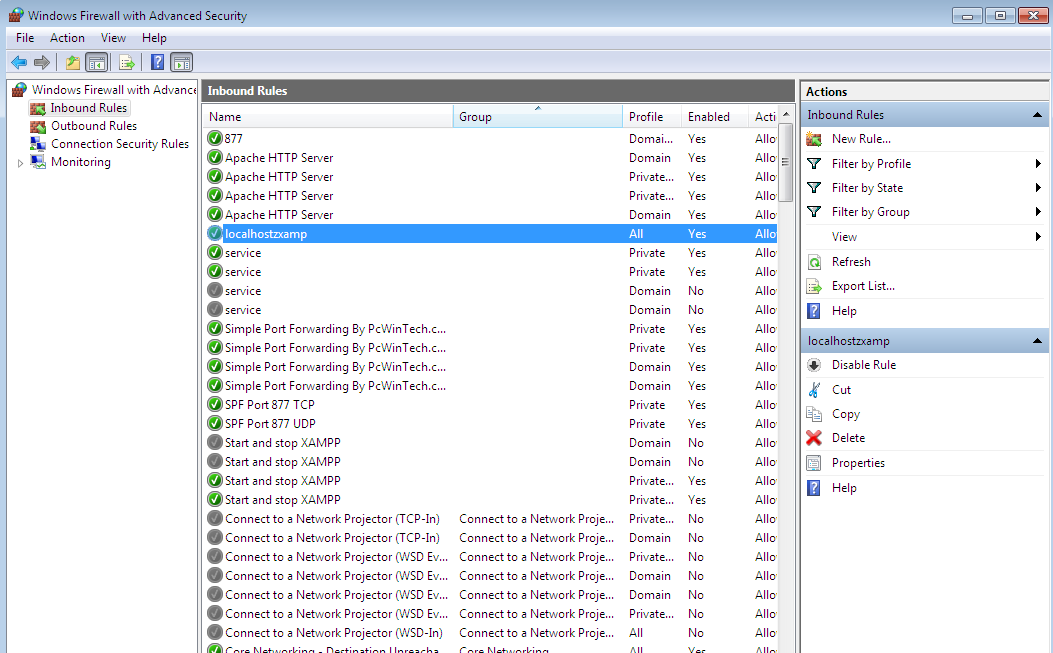Select the localhostzxamp rule row
1053x653 pixels.
tap(490, 234)
